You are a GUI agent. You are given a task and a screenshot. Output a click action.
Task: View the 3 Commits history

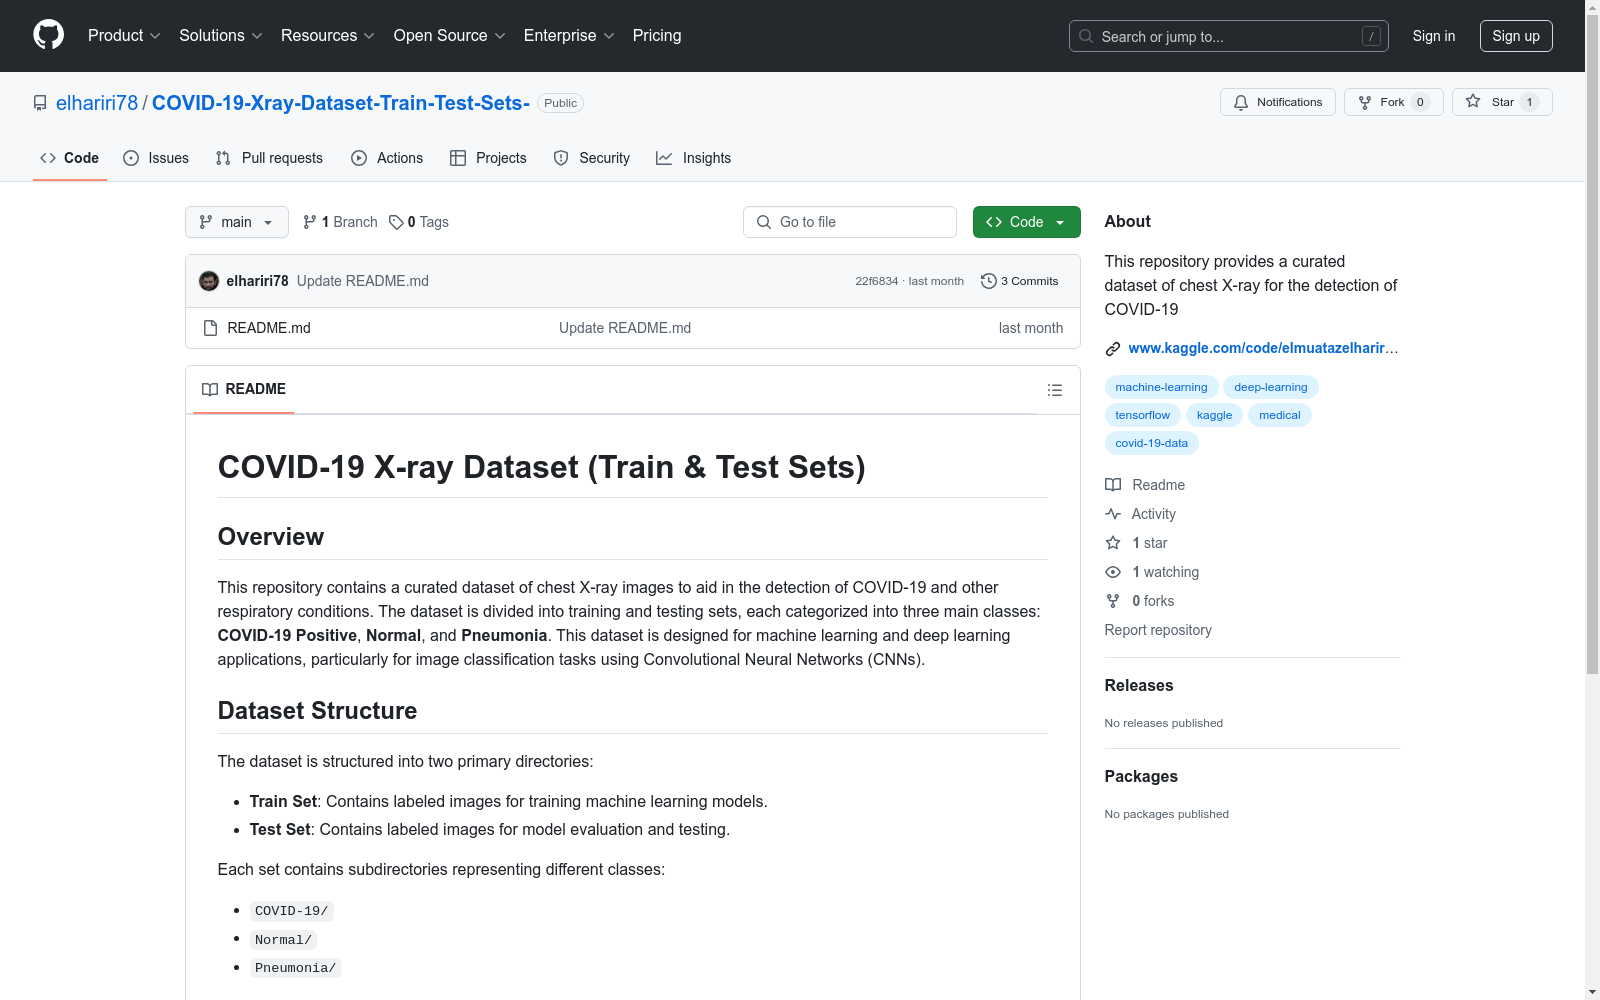1020,281
